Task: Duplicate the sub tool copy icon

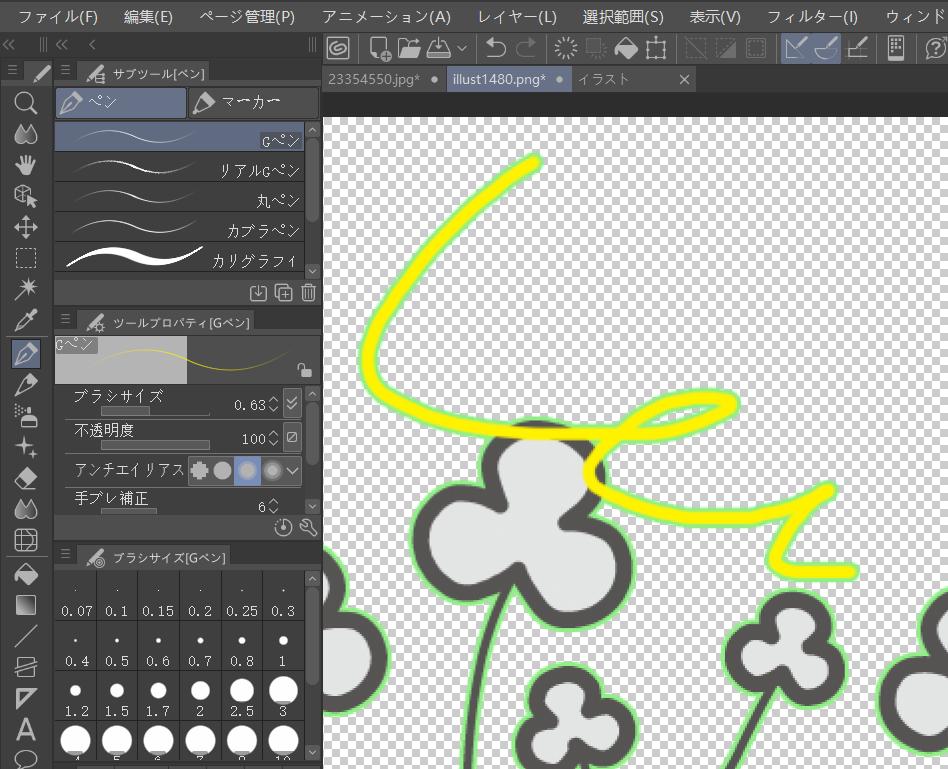Action: point(283,293)
